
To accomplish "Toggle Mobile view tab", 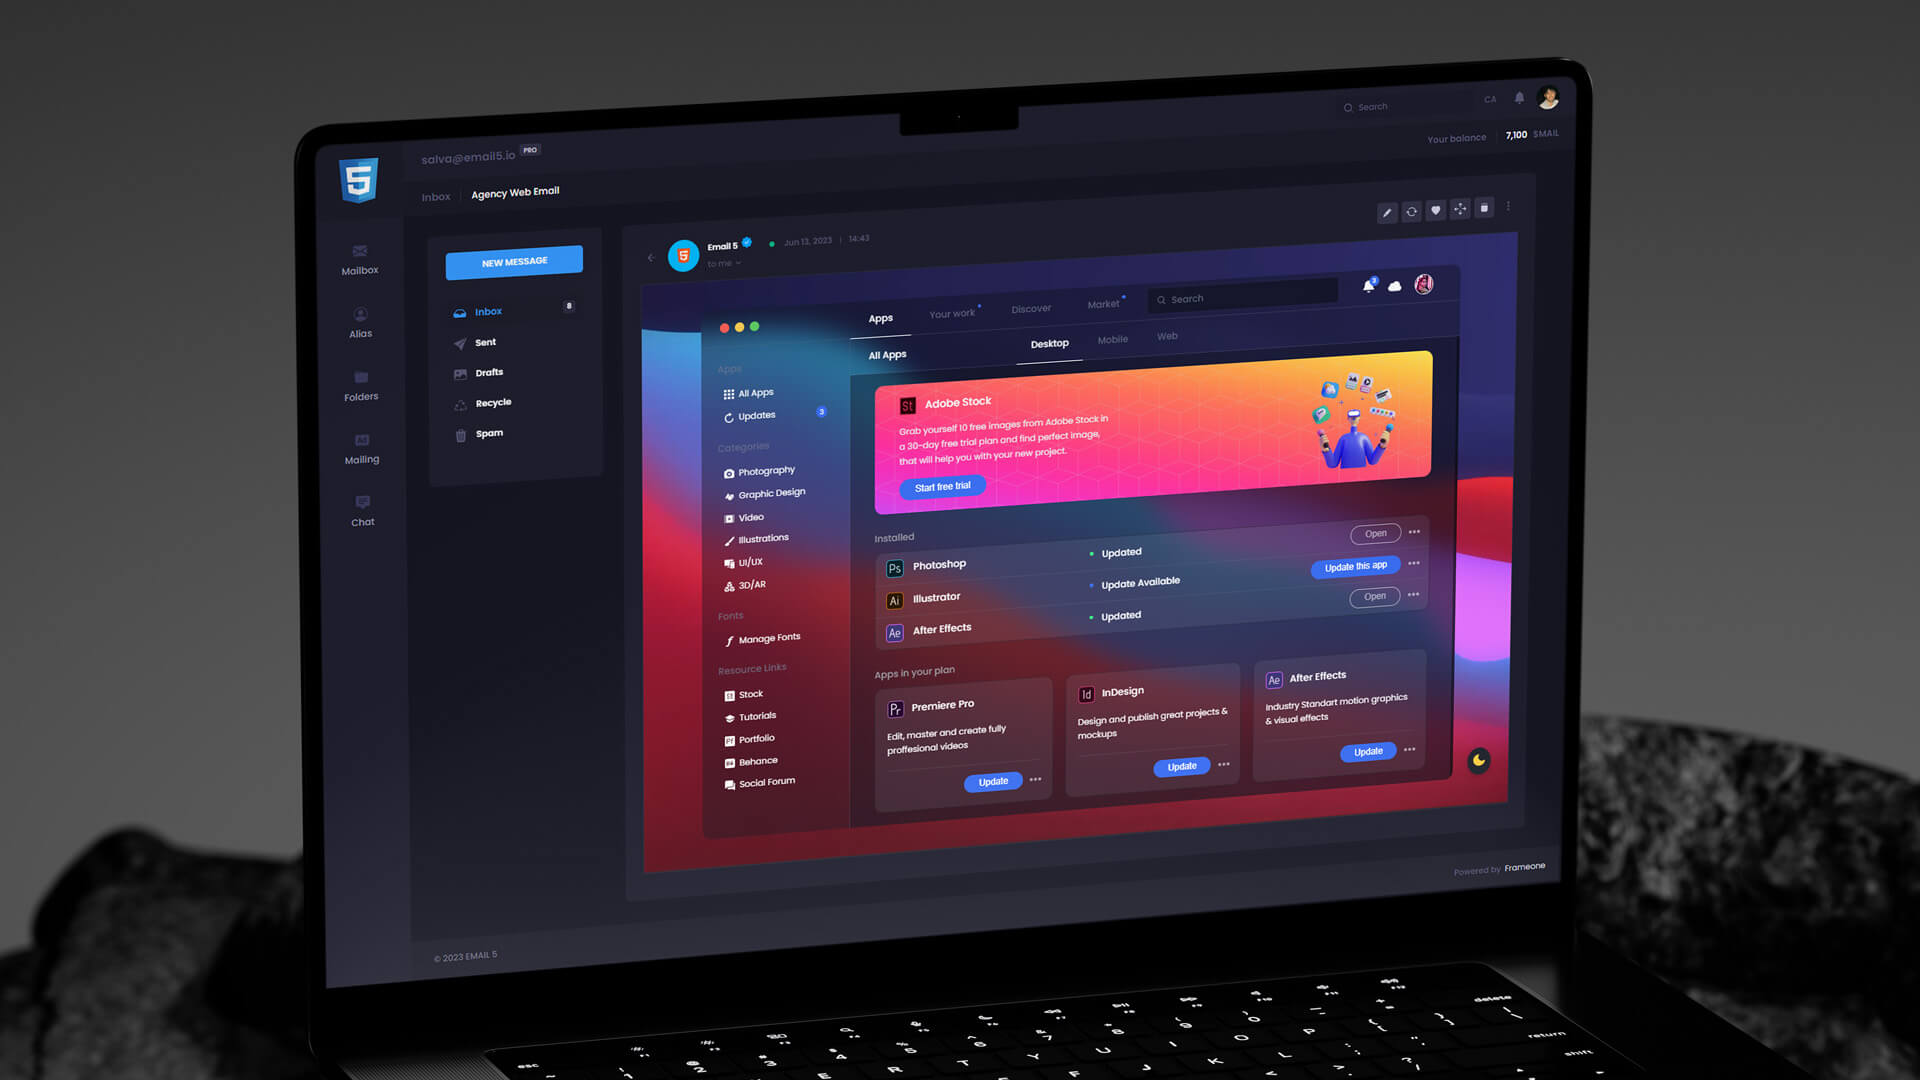I will pos(1112,339).
